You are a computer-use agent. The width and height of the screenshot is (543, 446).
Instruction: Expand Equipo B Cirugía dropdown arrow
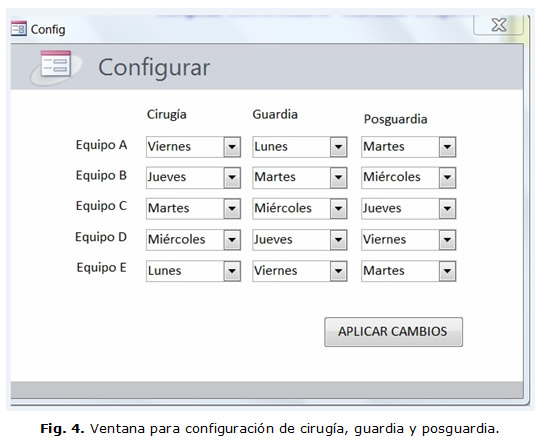tap(232, 178)
